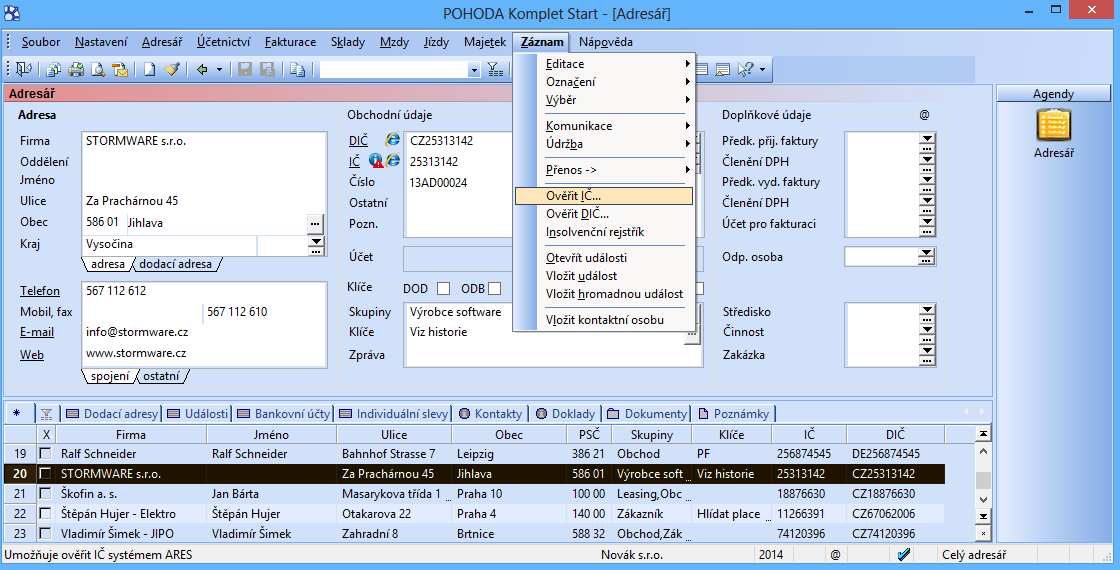Tick the ODB checkbox
Viewport: 1120px width, 570px height.
click(494, 289)
